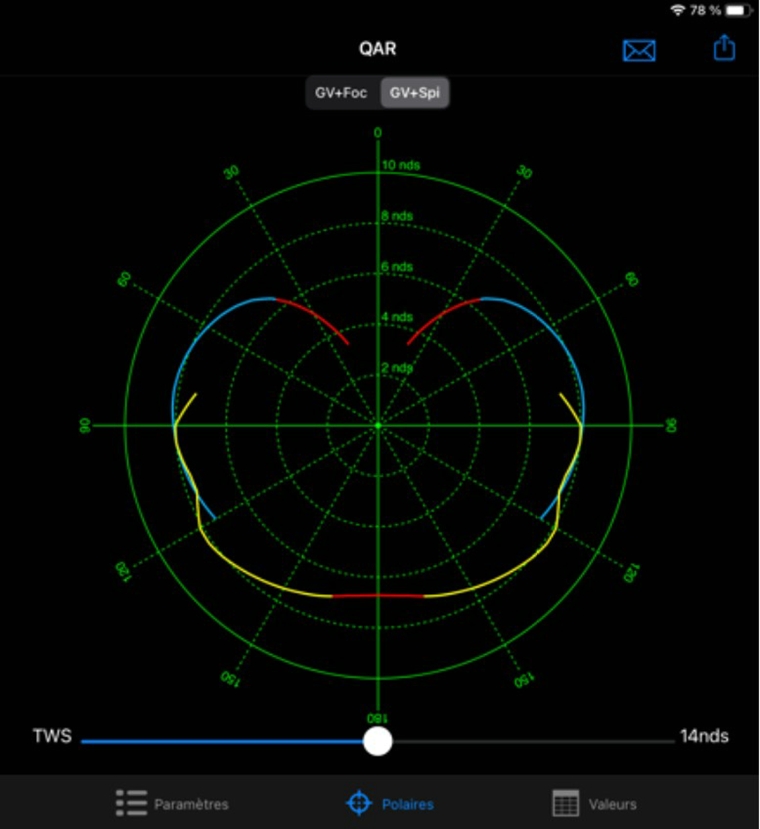
Task: Tap the battery indicator icon
Action: point(739,10)
